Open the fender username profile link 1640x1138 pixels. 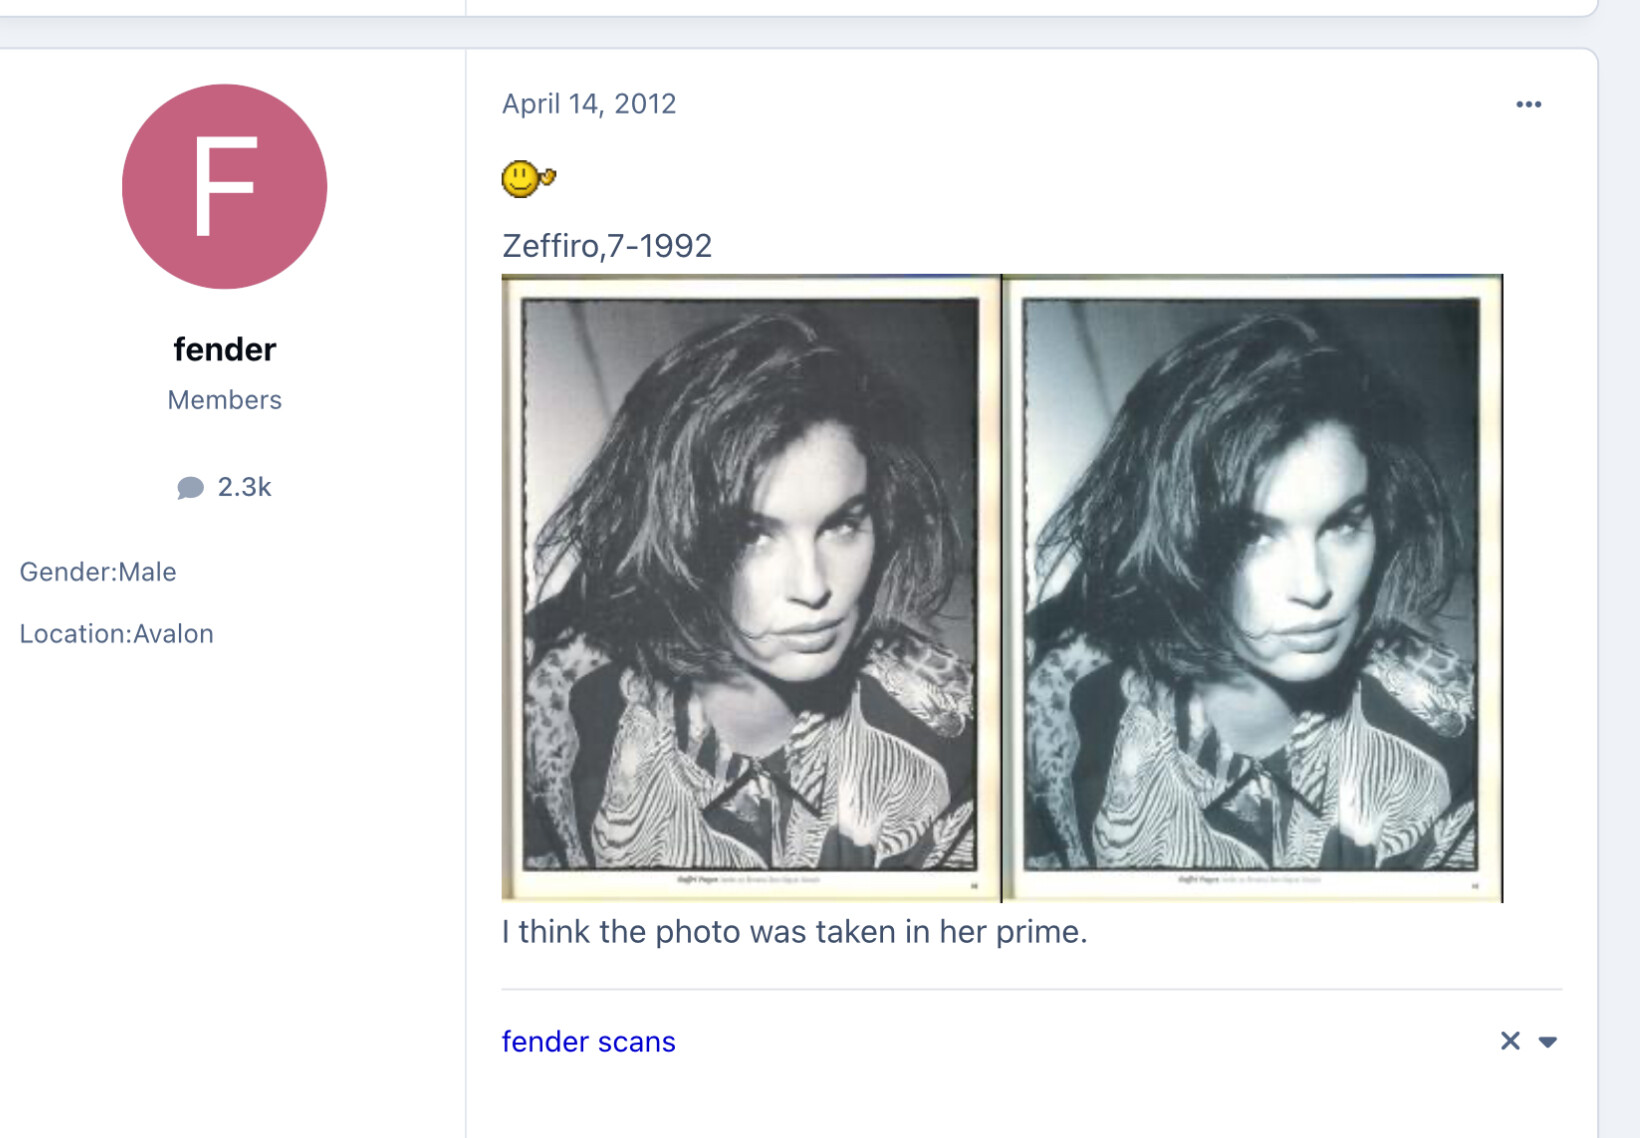[224, 349]
